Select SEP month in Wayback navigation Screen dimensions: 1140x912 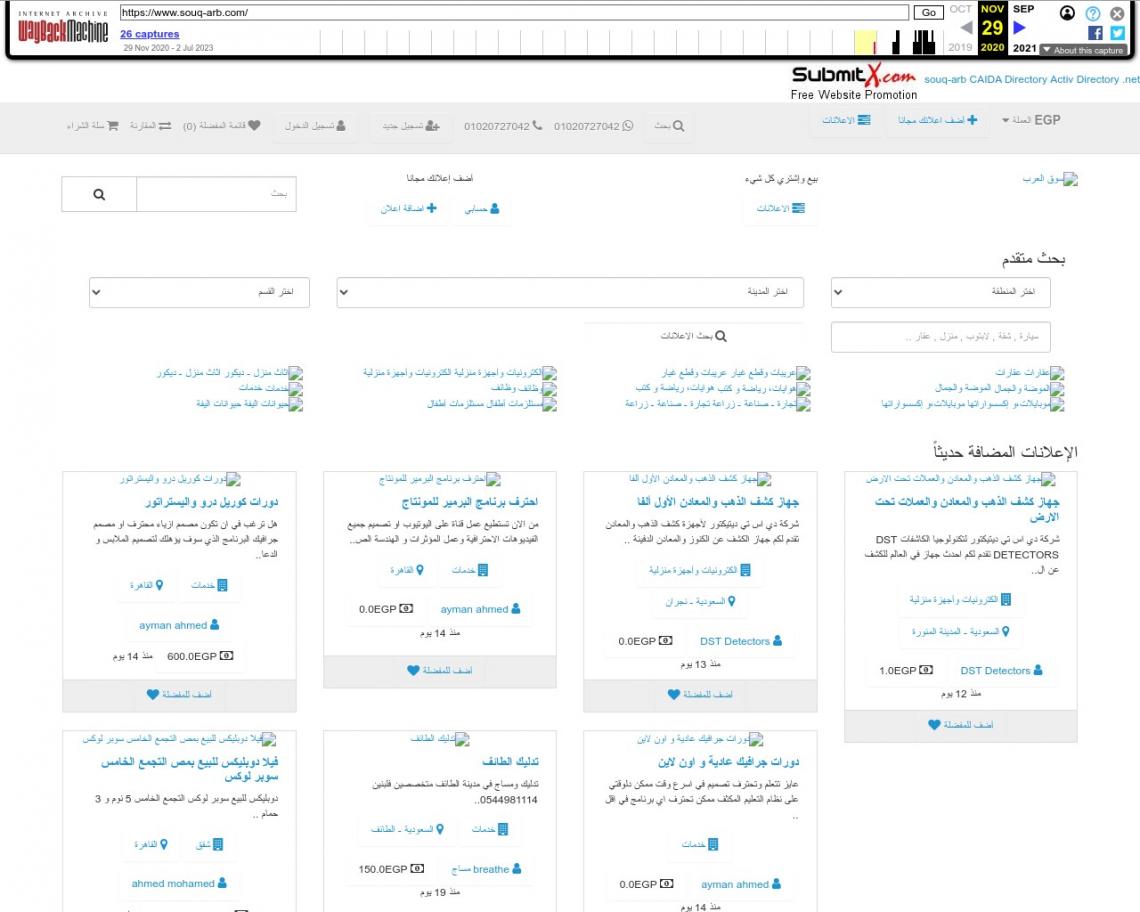coord(1024,9)
